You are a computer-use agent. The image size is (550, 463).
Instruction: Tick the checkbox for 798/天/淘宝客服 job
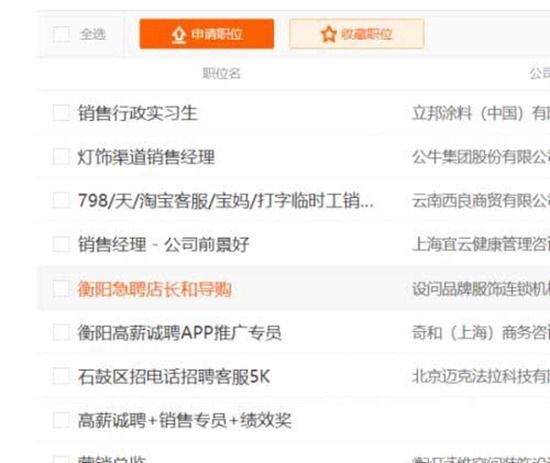point(61,200)
